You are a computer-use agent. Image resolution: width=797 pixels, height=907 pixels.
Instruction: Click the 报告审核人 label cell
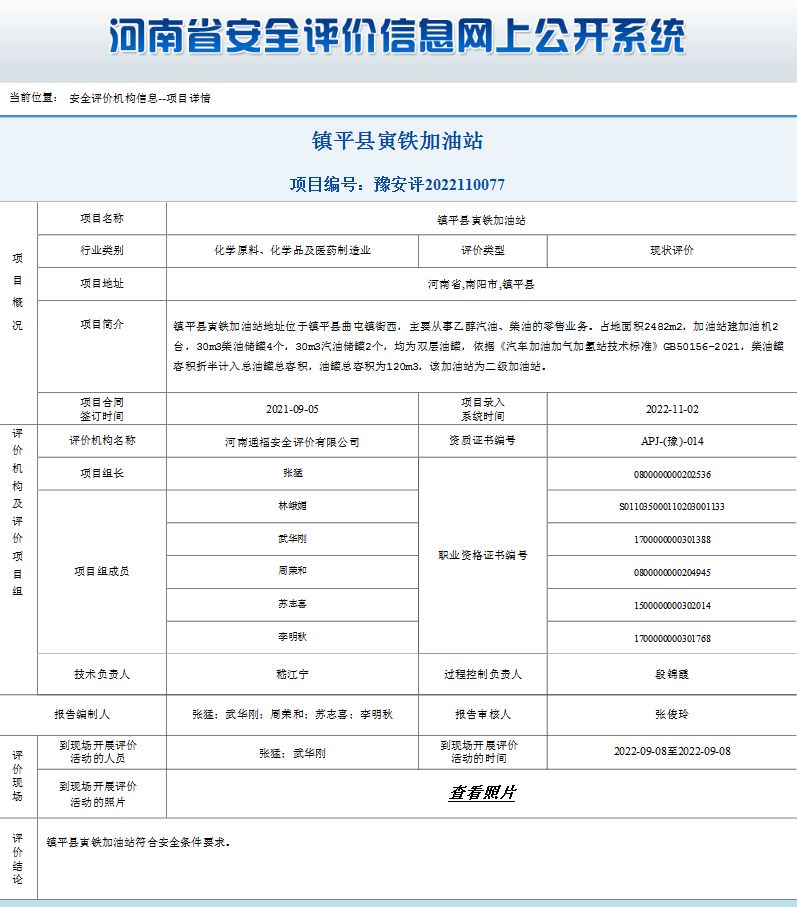[482, 714]
